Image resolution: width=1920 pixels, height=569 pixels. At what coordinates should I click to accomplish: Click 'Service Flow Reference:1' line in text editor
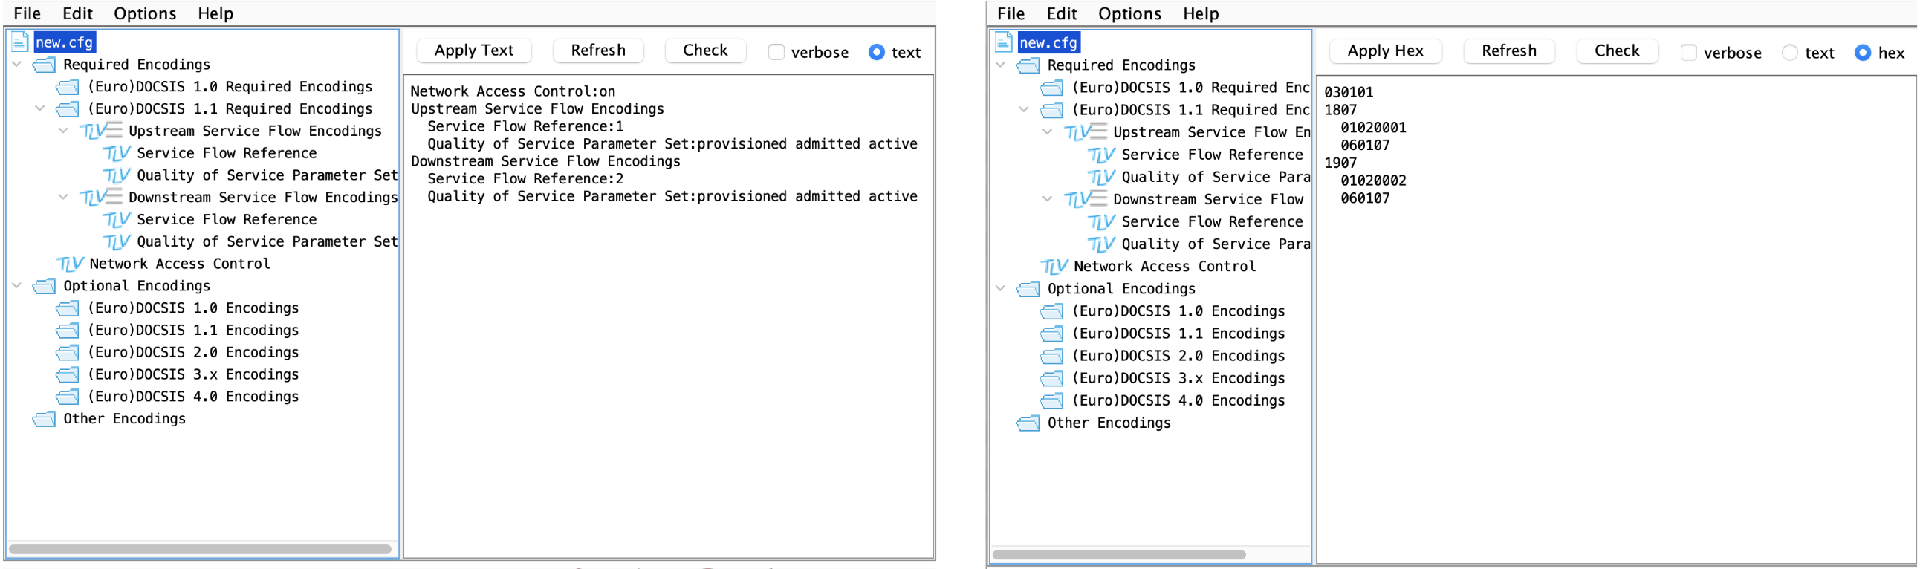(525, 126)
